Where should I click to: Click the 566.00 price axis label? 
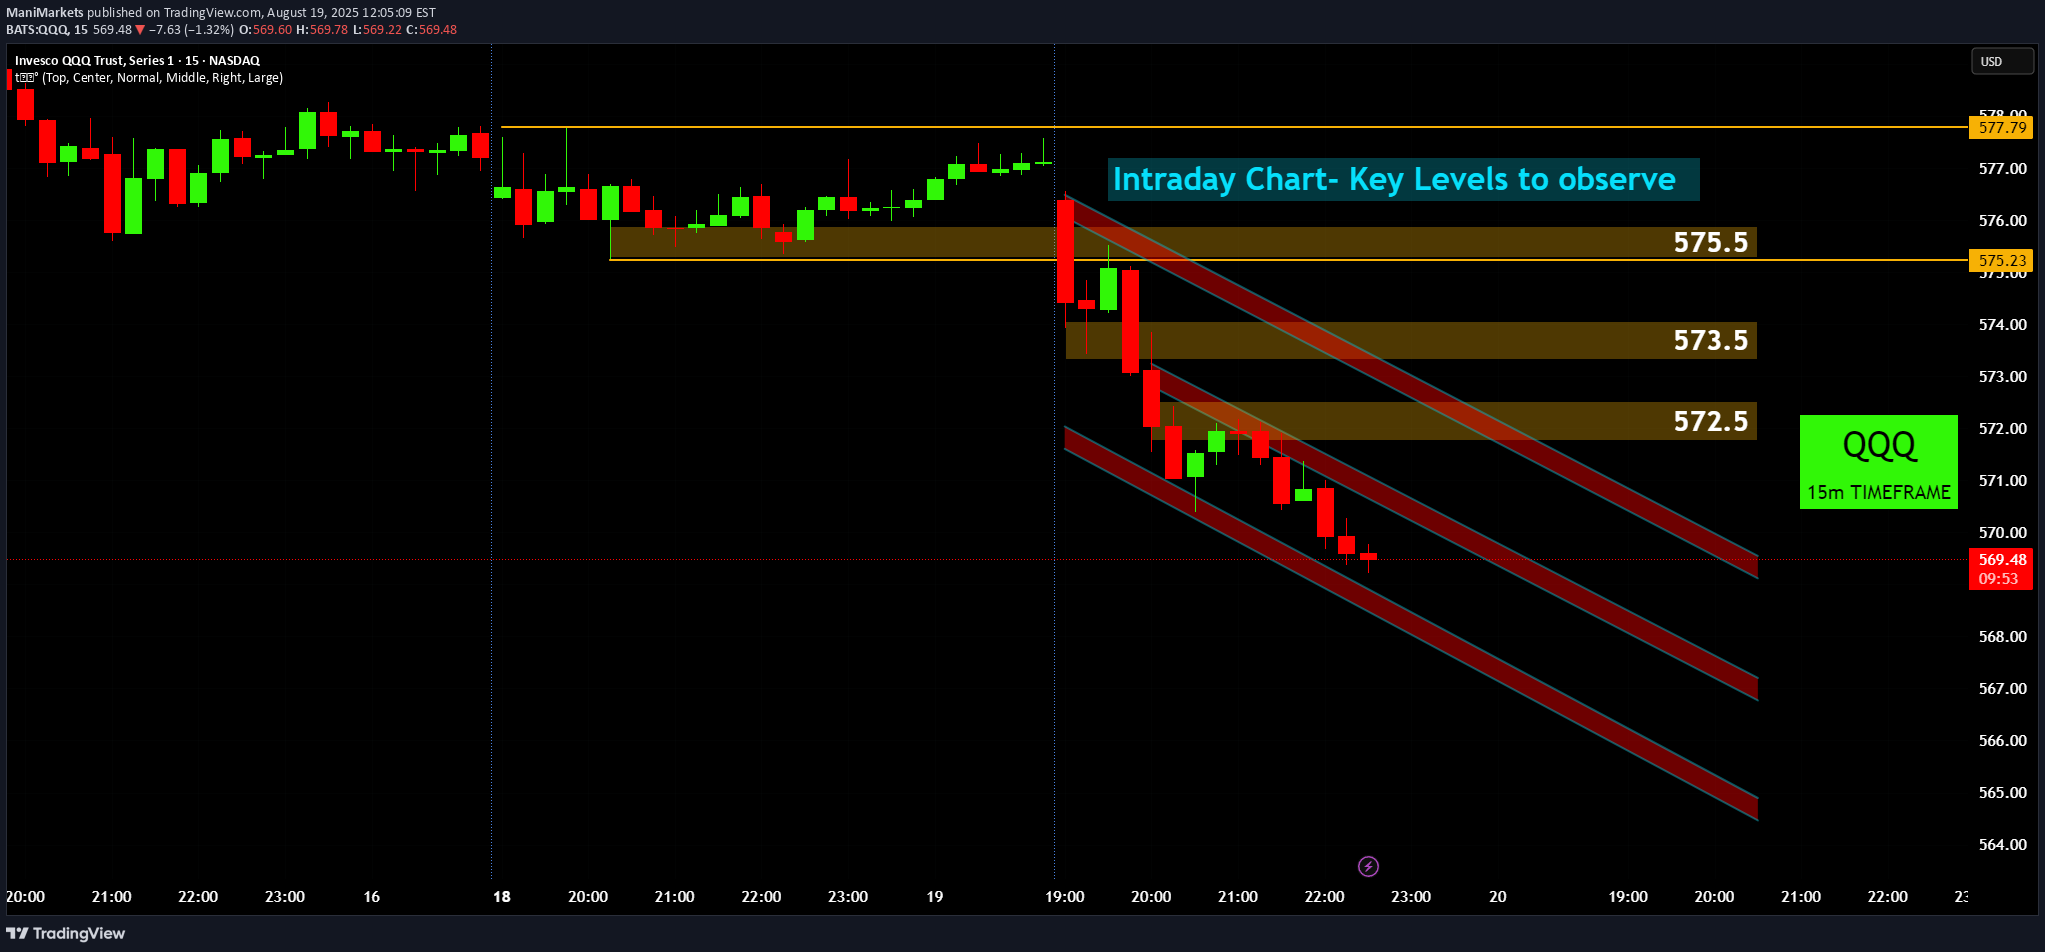coord(2002,741)
